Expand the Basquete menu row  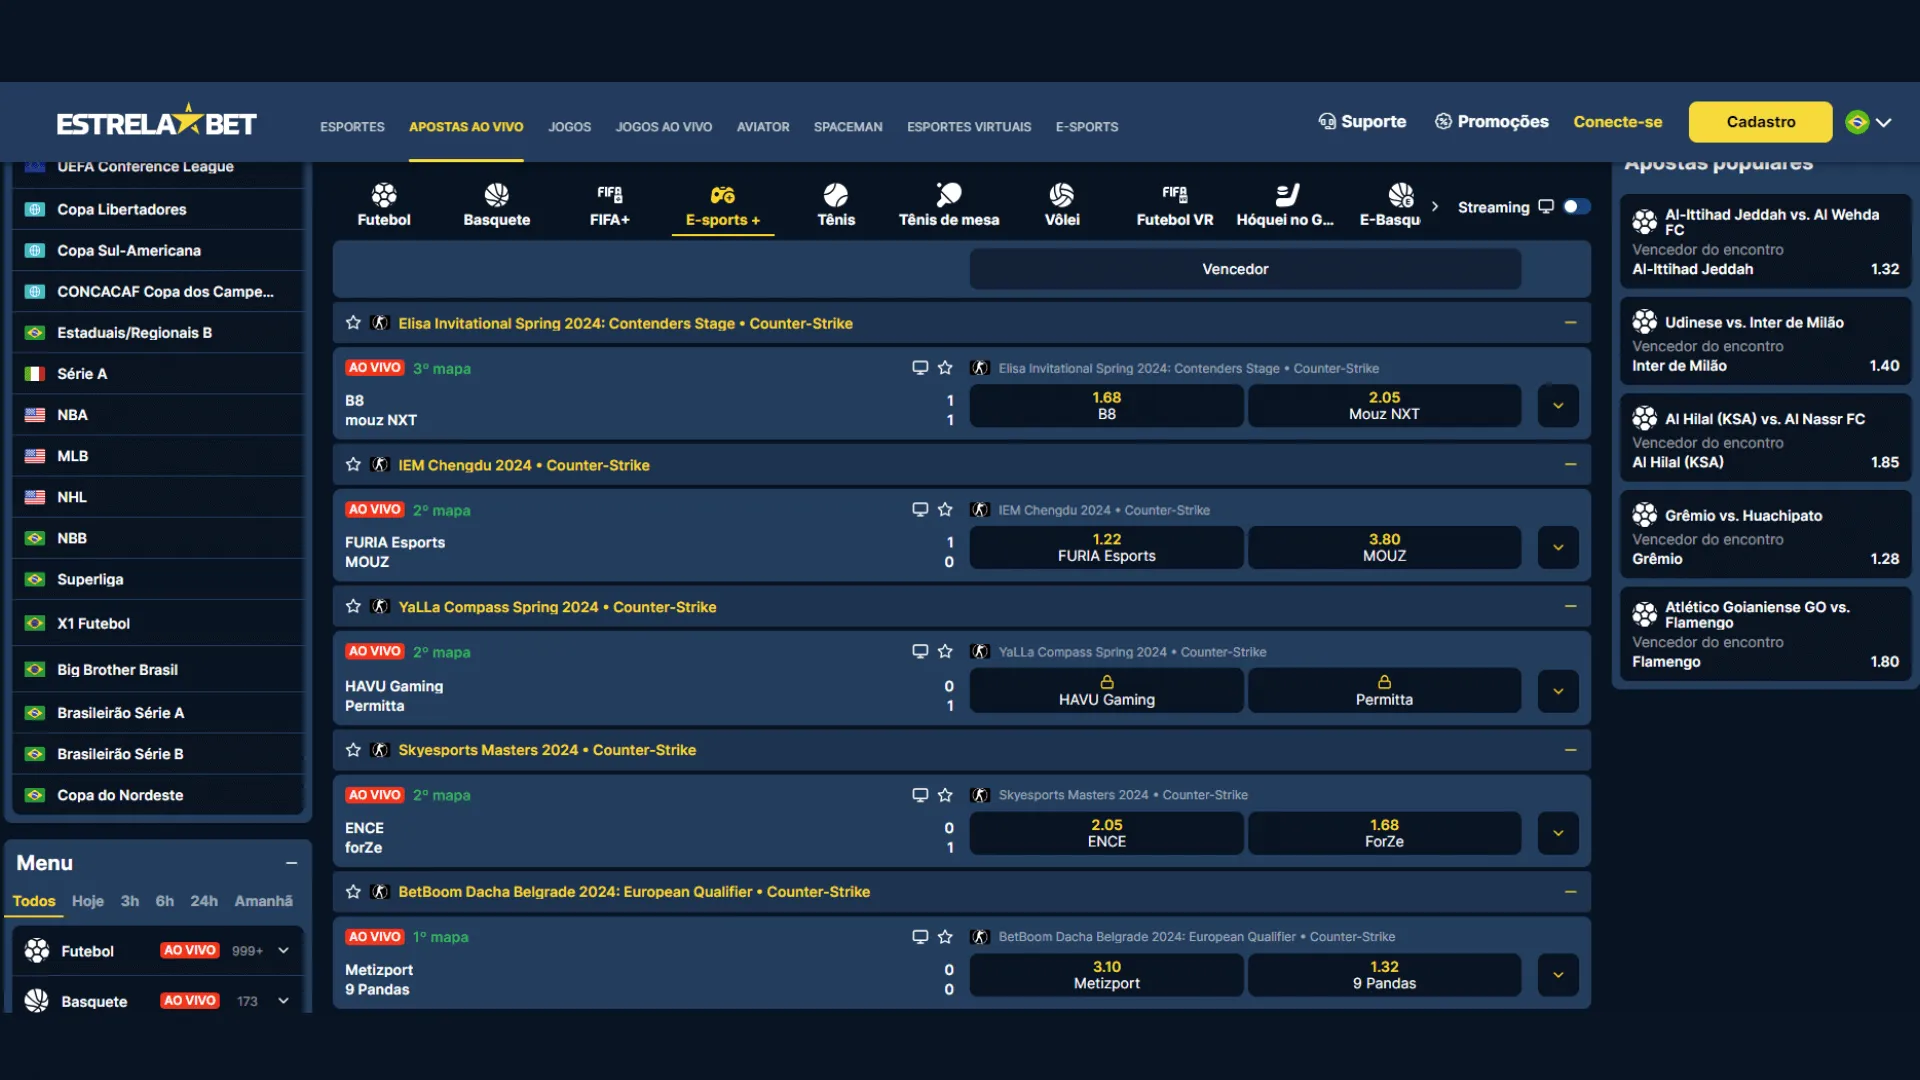coord(160,1001)
